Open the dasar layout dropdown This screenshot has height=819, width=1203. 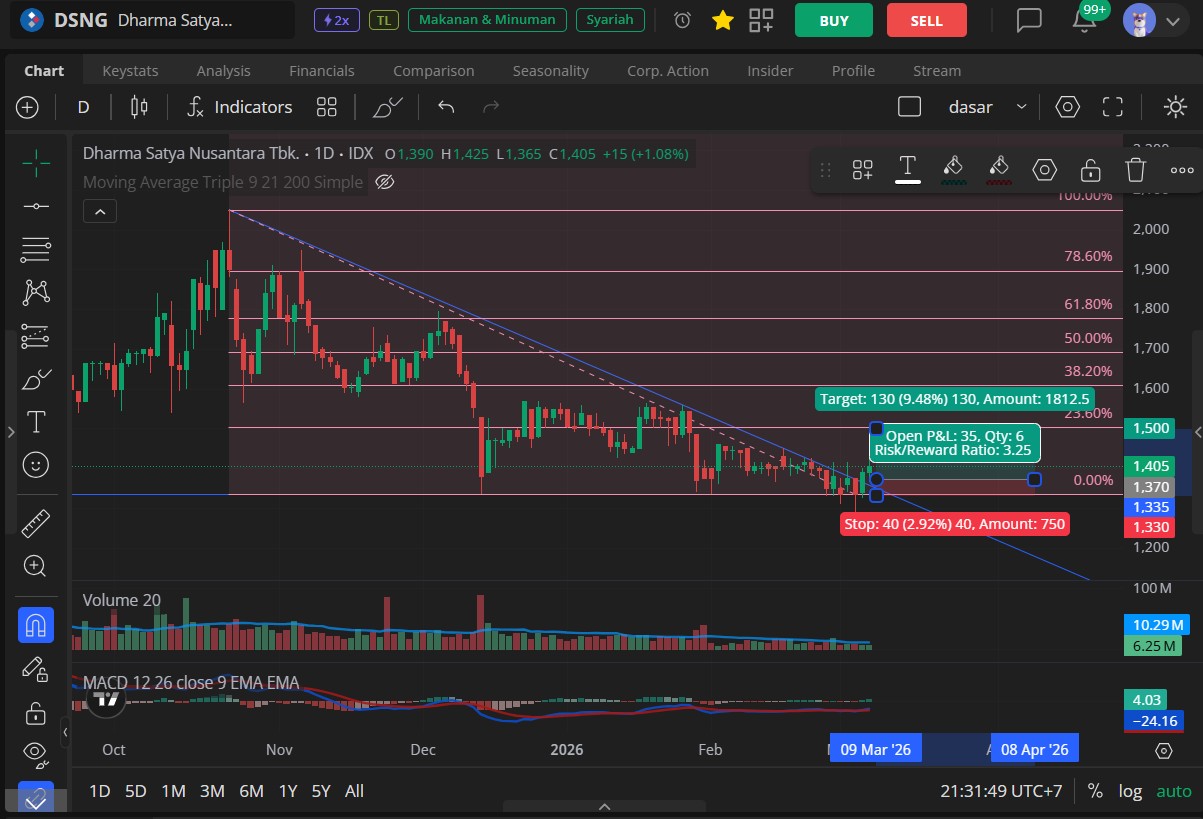[987, 107]
